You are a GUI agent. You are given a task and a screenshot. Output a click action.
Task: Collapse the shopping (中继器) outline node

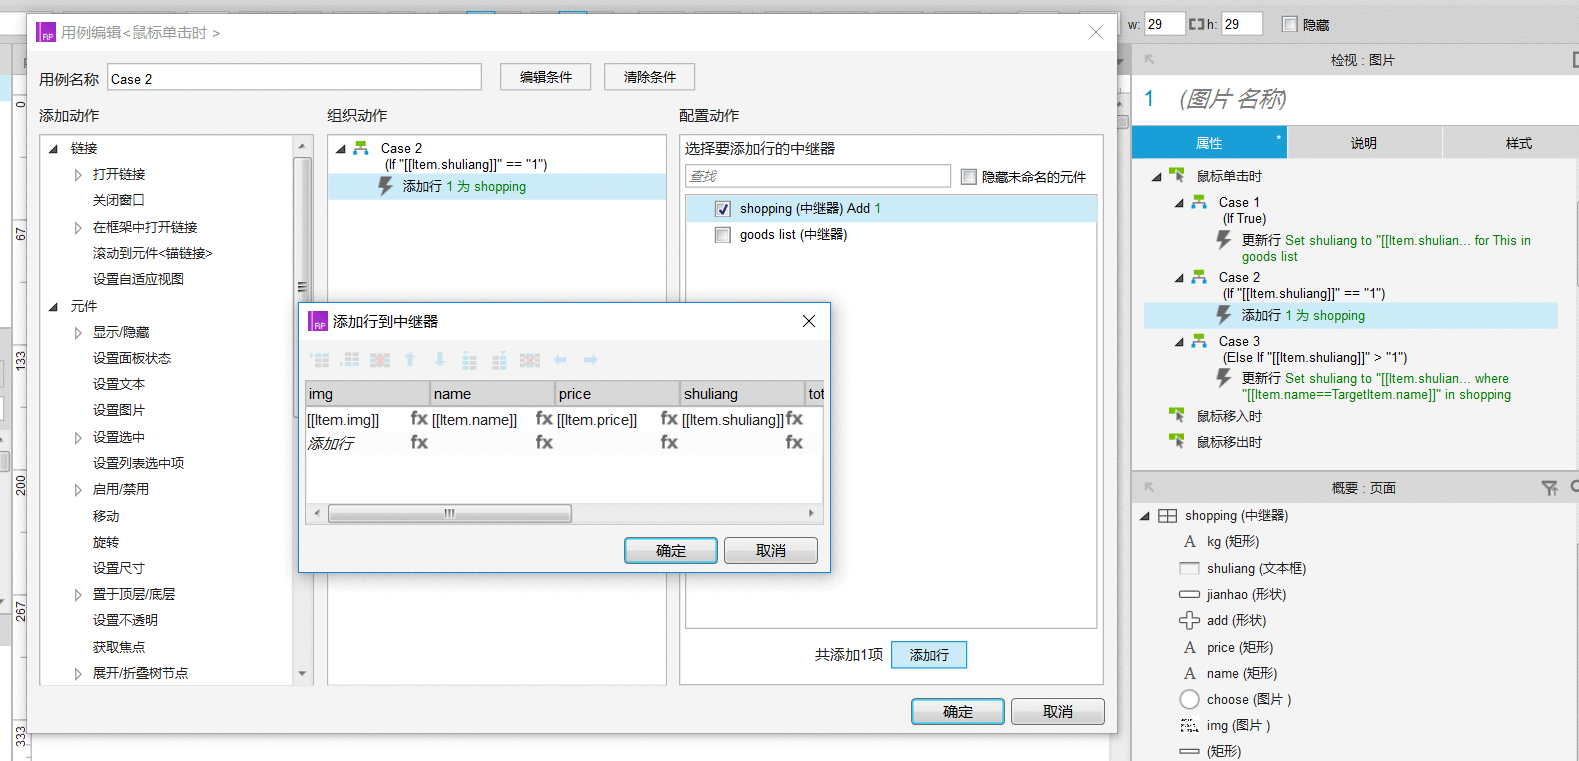pyautogui.click(x=1145, y=517)
